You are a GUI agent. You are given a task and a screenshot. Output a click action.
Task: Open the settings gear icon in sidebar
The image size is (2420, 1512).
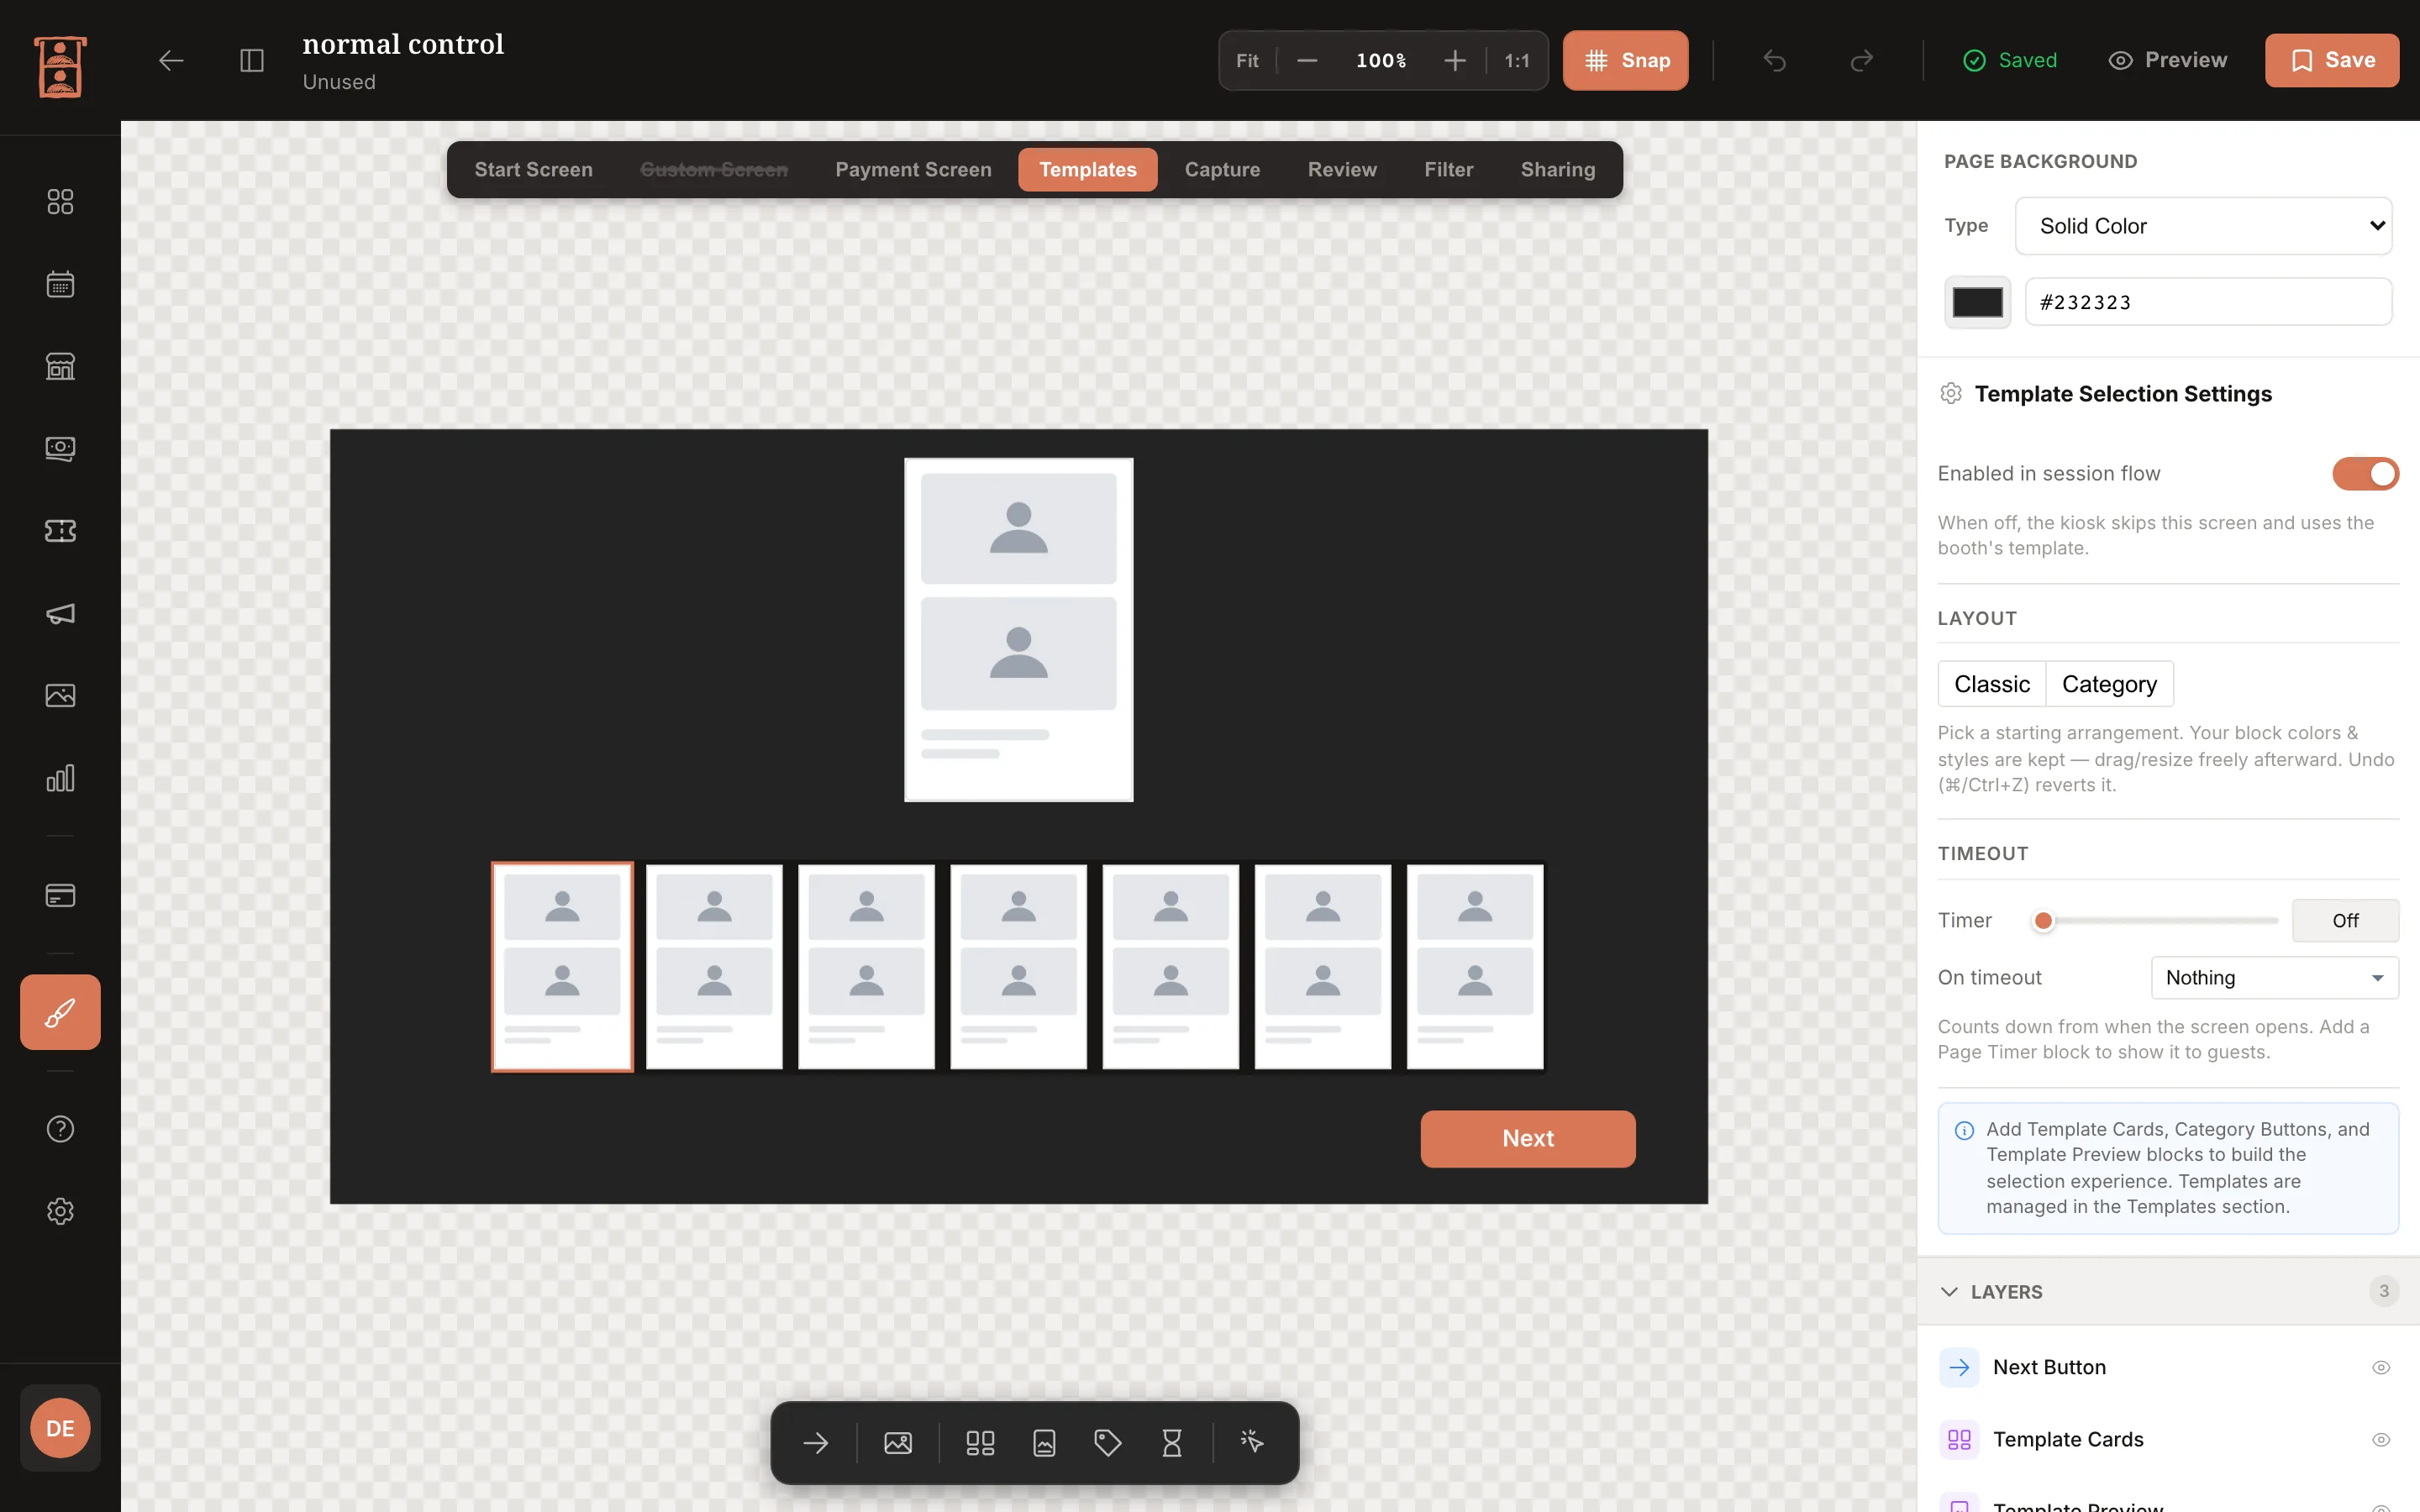(x=60, y=1211)
